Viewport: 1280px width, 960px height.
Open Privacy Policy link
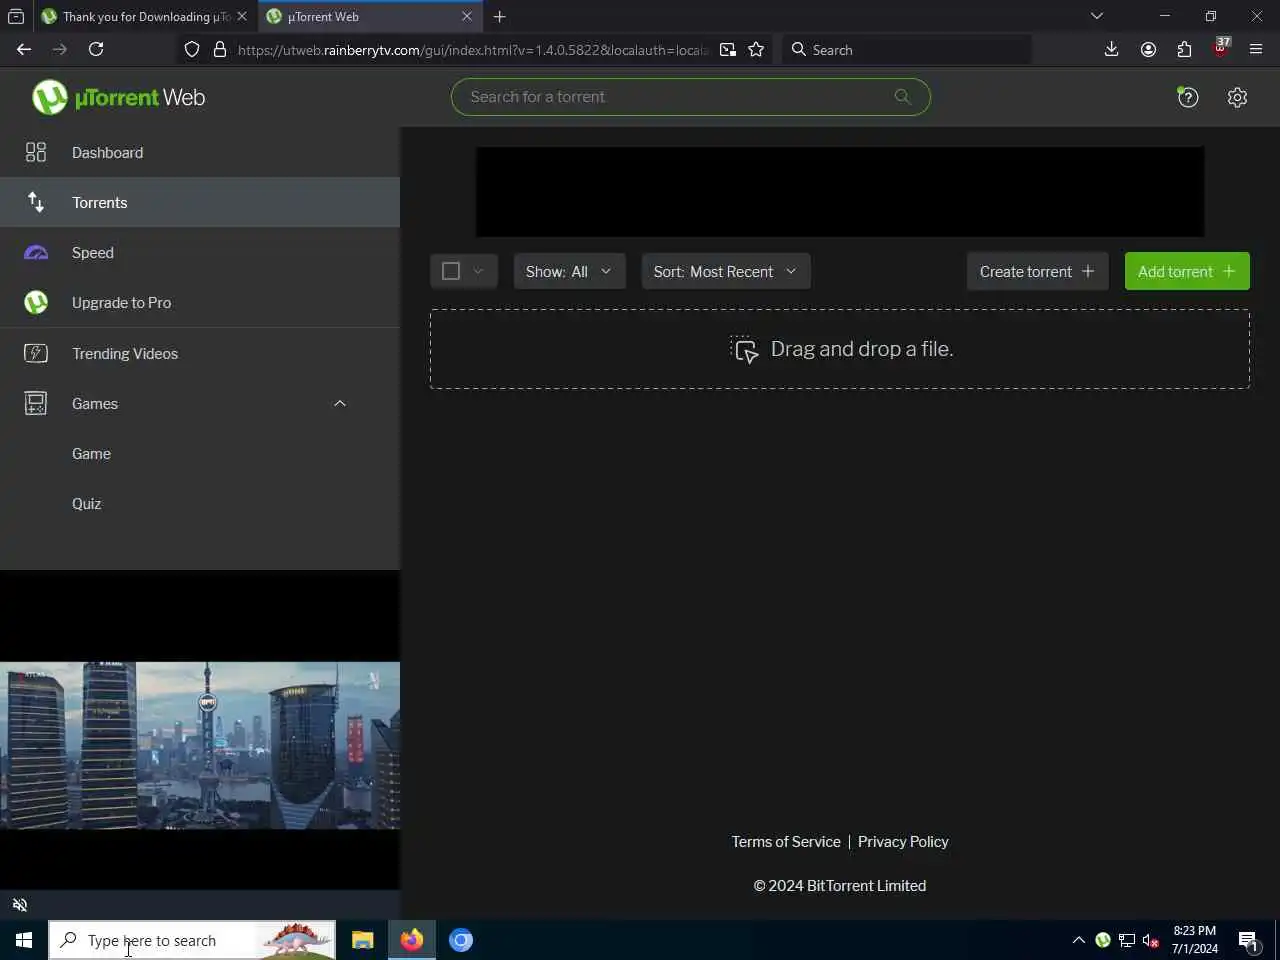(903, 841)
